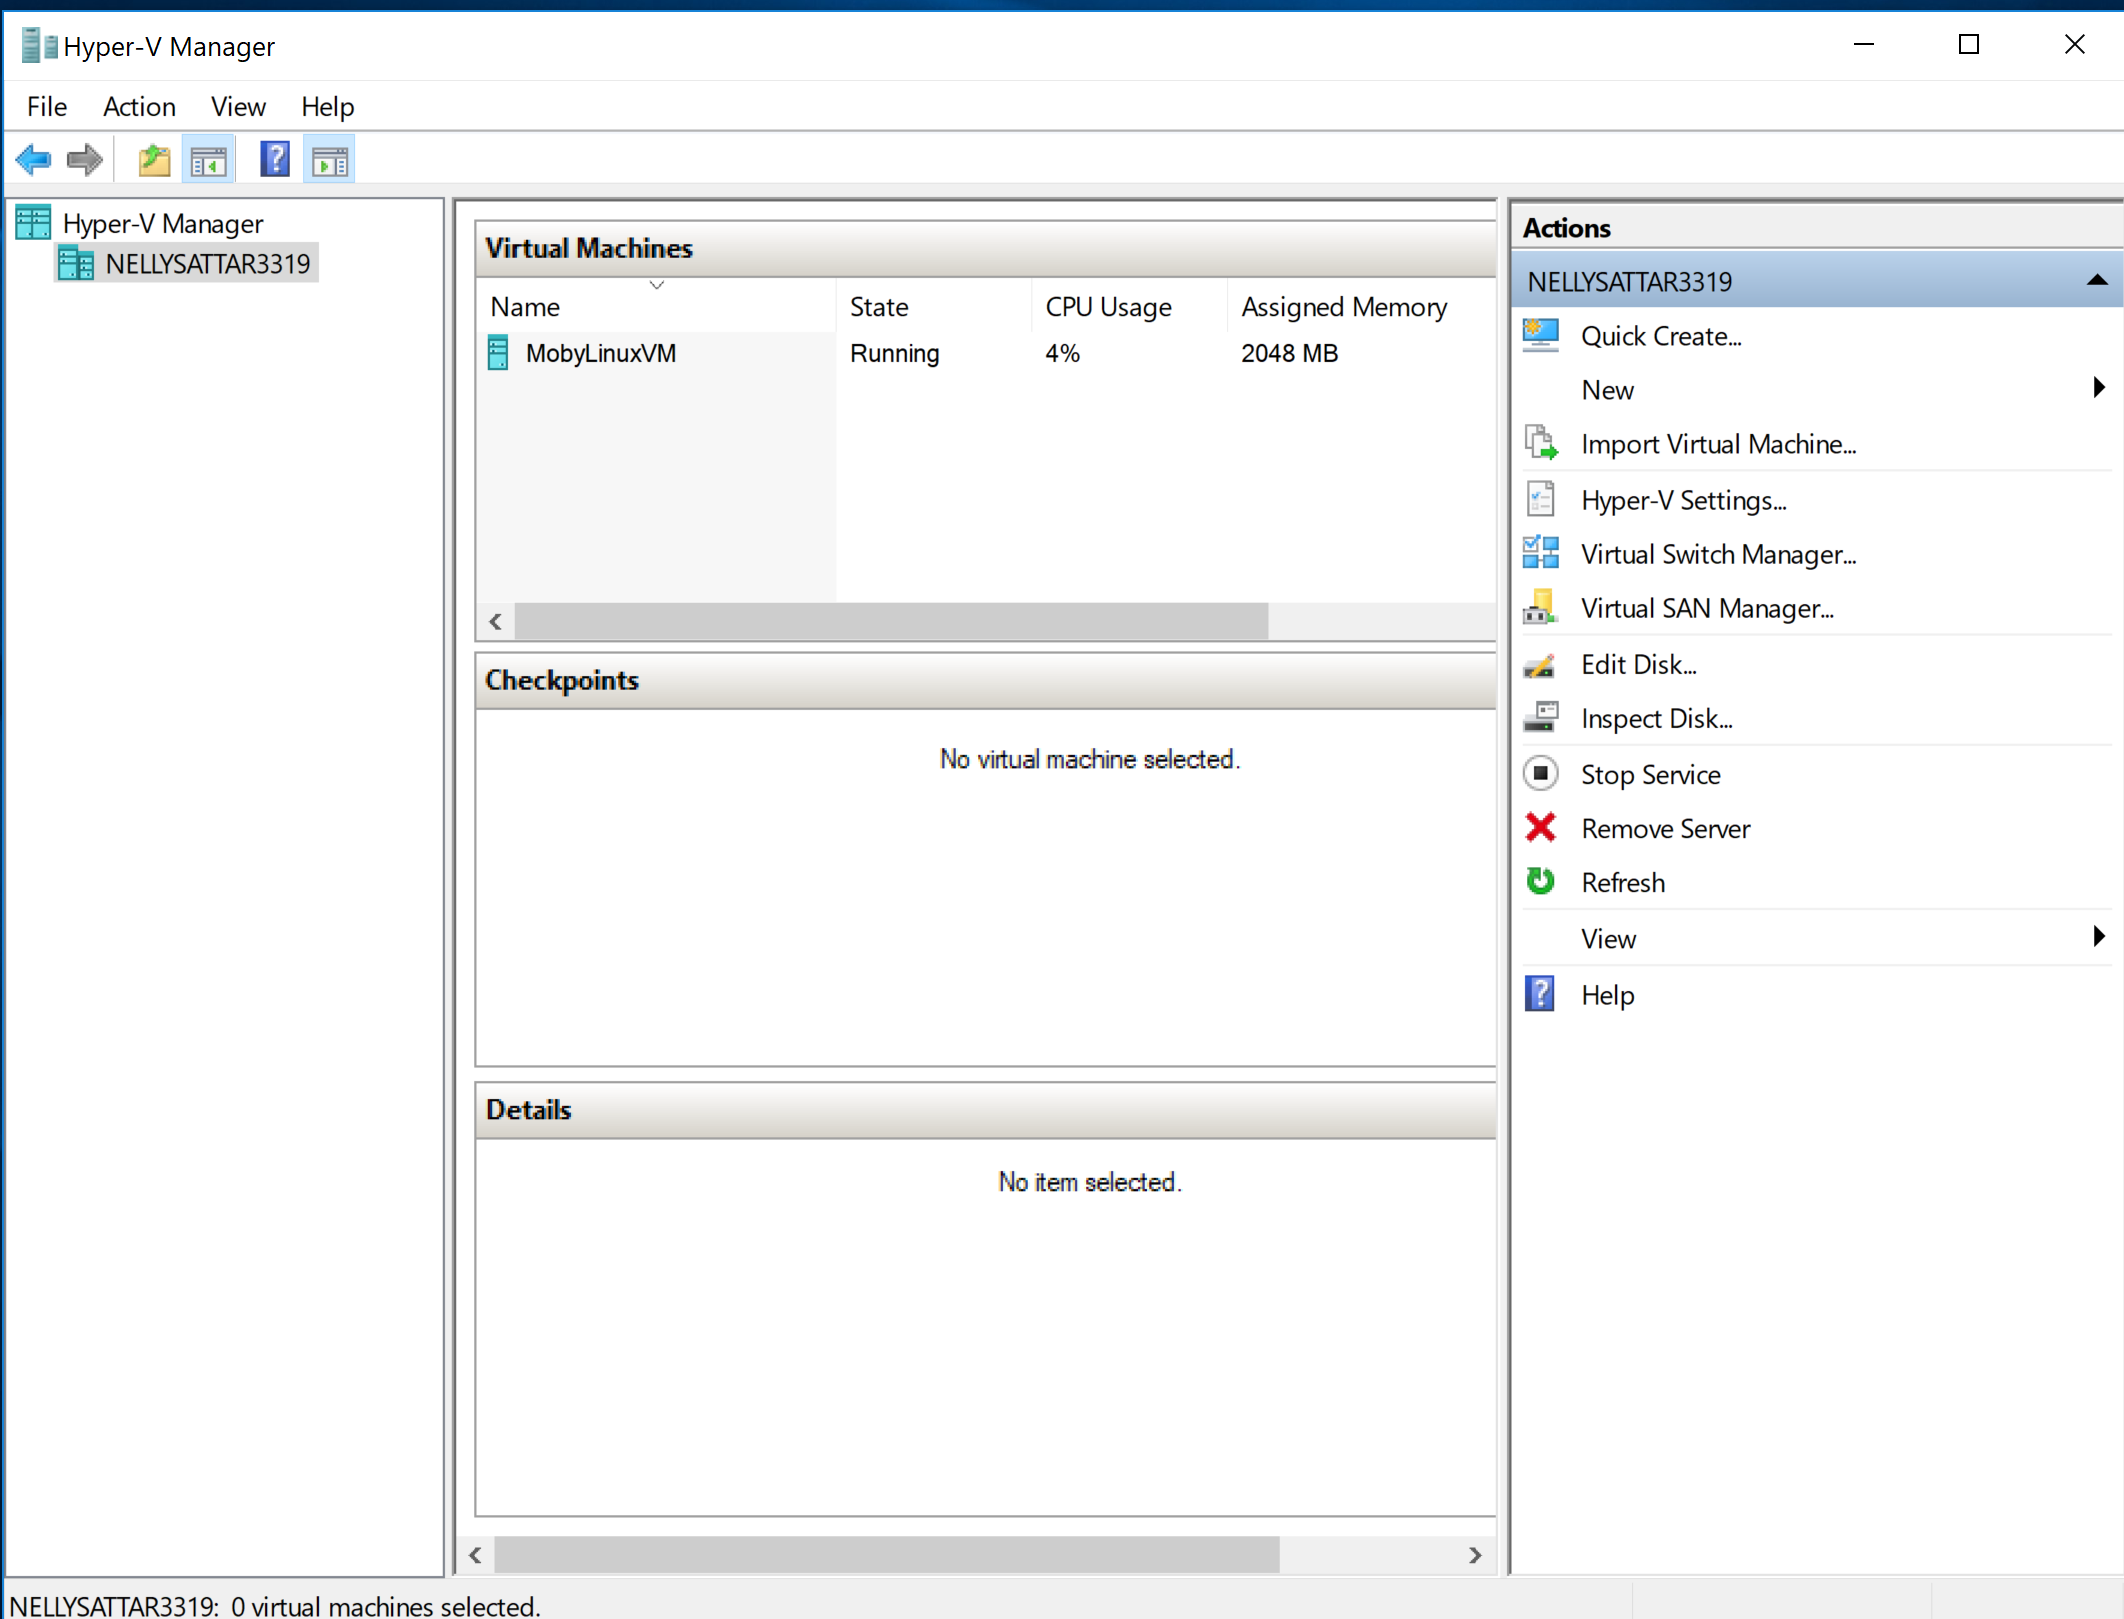Screen dimensions: 2124x1619
Task: Open Hyper-V Settings... action
Action: [x=1683, y=500]
